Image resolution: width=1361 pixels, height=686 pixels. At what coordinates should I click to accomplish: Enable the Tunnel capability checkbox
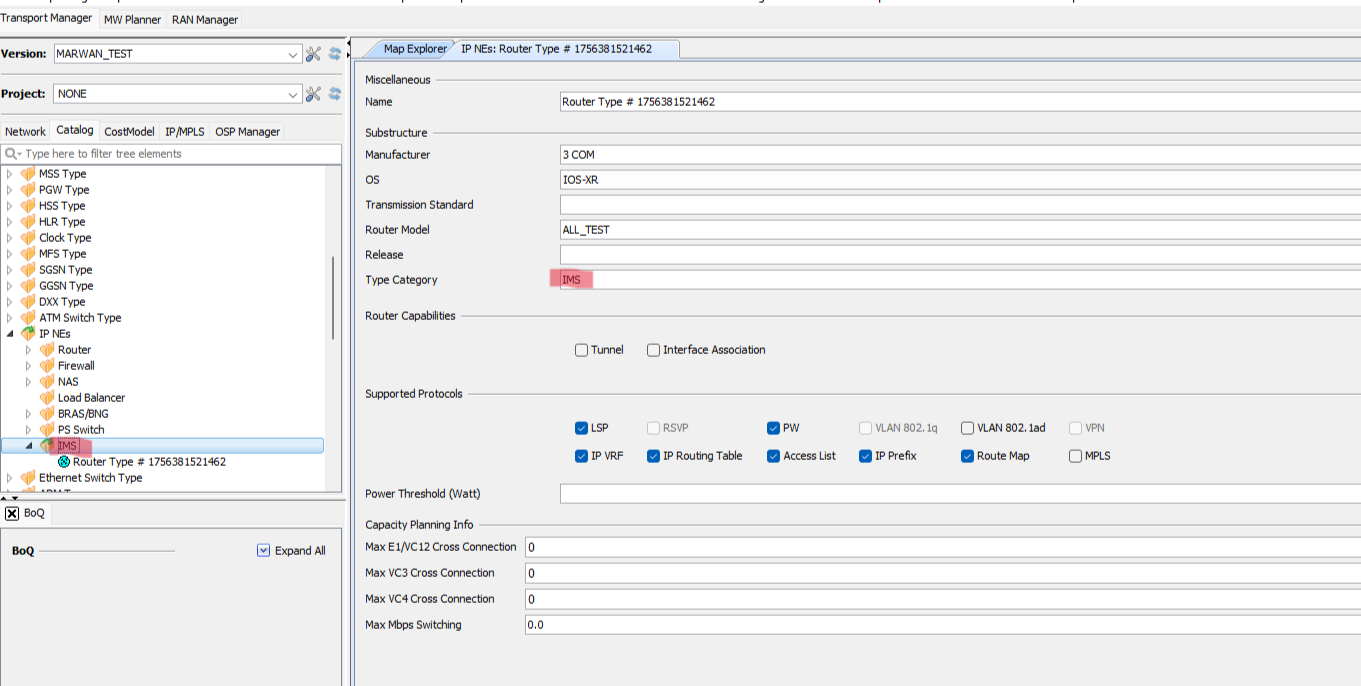(581, 350)
